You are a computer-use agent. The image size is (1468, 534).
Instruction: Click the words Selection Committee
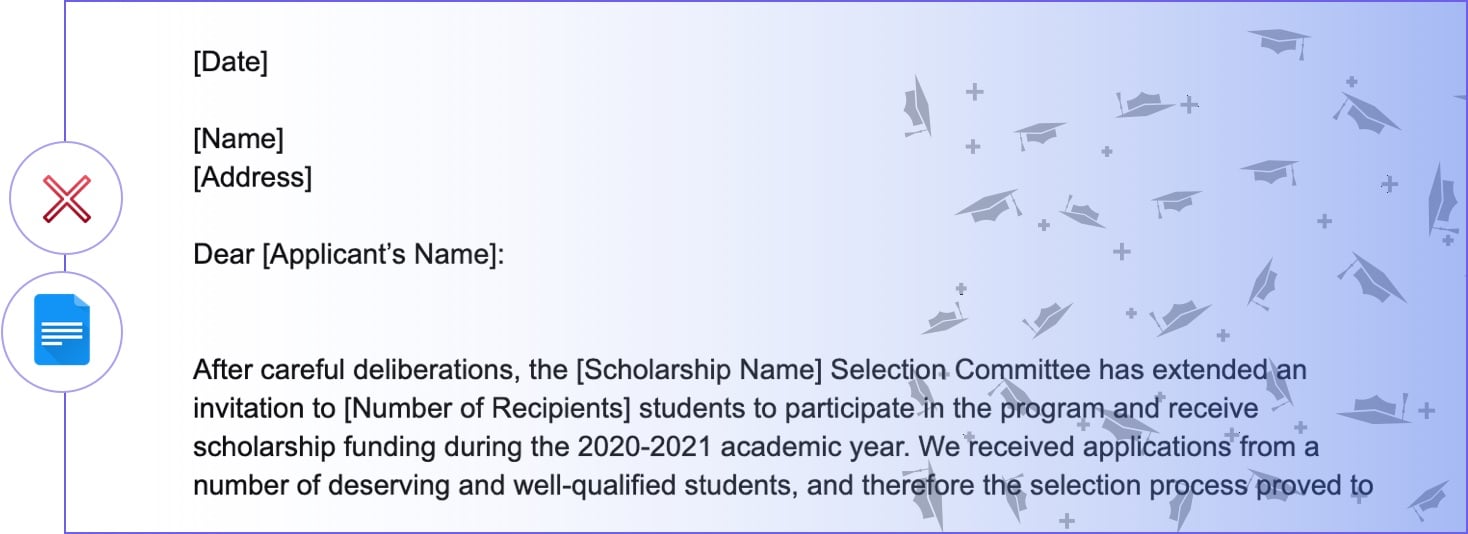961,371
